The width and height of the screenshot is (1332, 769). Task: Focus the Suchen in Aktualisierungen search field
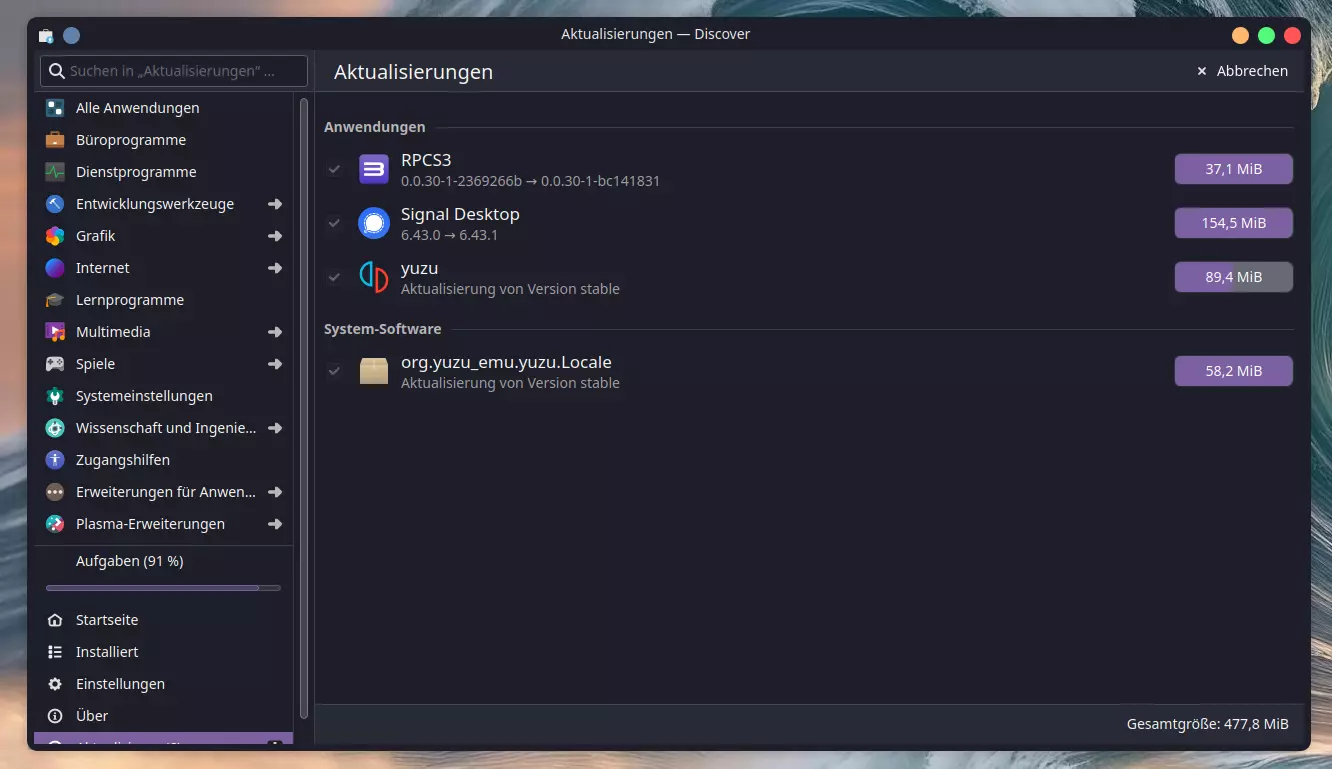coord(174,71)
